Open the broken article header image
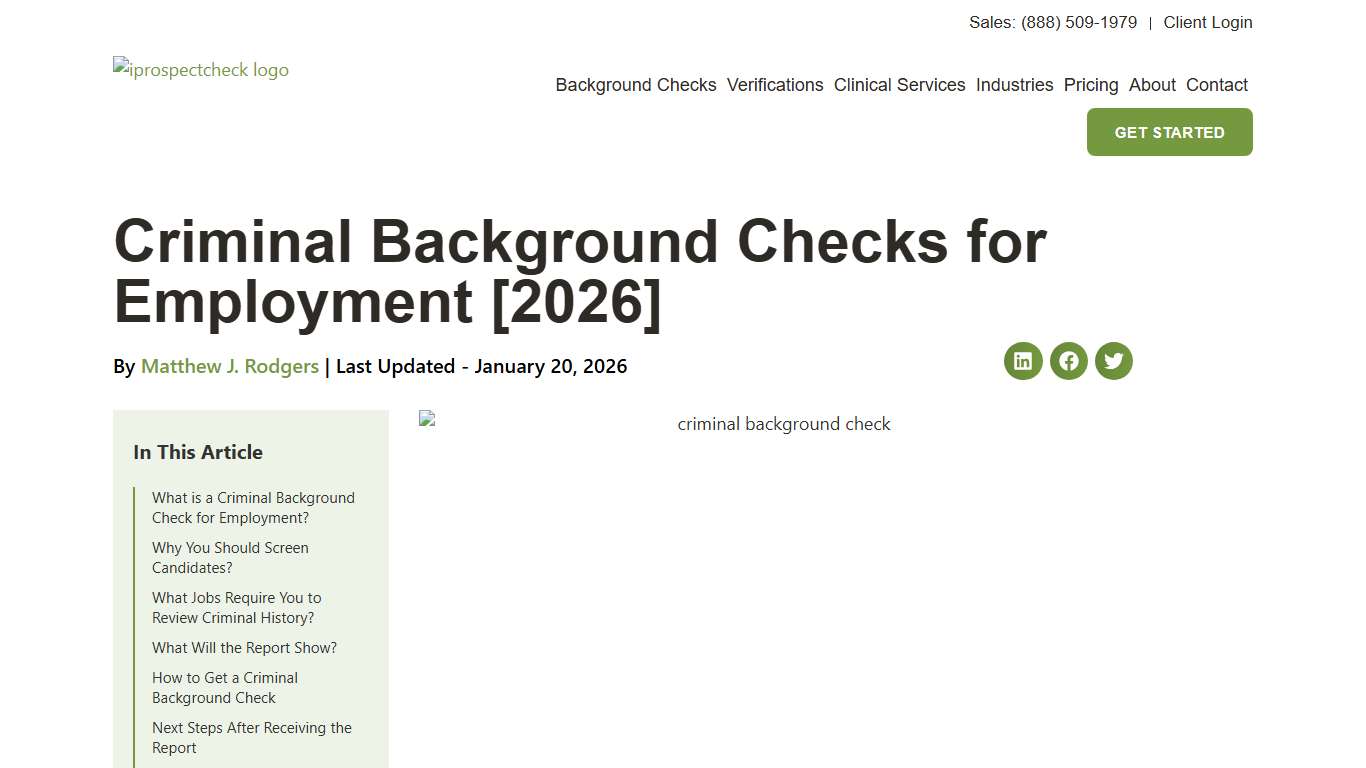This screenshot has height=768, width=1366. 427,418
